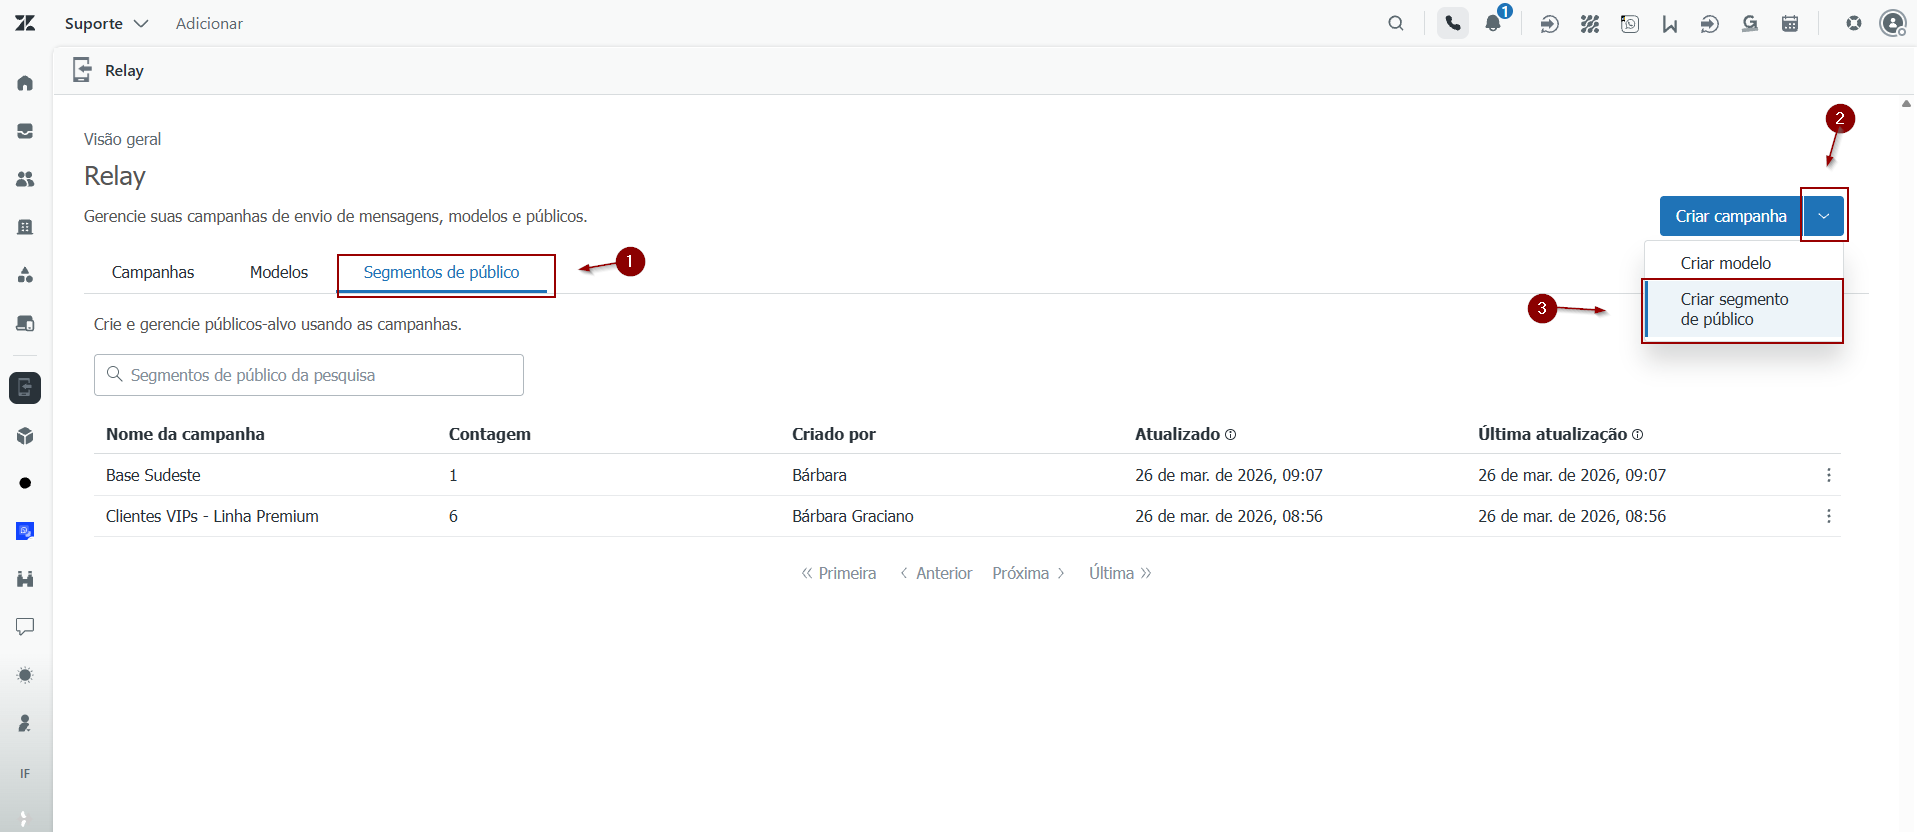Focus the audience segments search field

pyautogui.click(x=309, y=375)
